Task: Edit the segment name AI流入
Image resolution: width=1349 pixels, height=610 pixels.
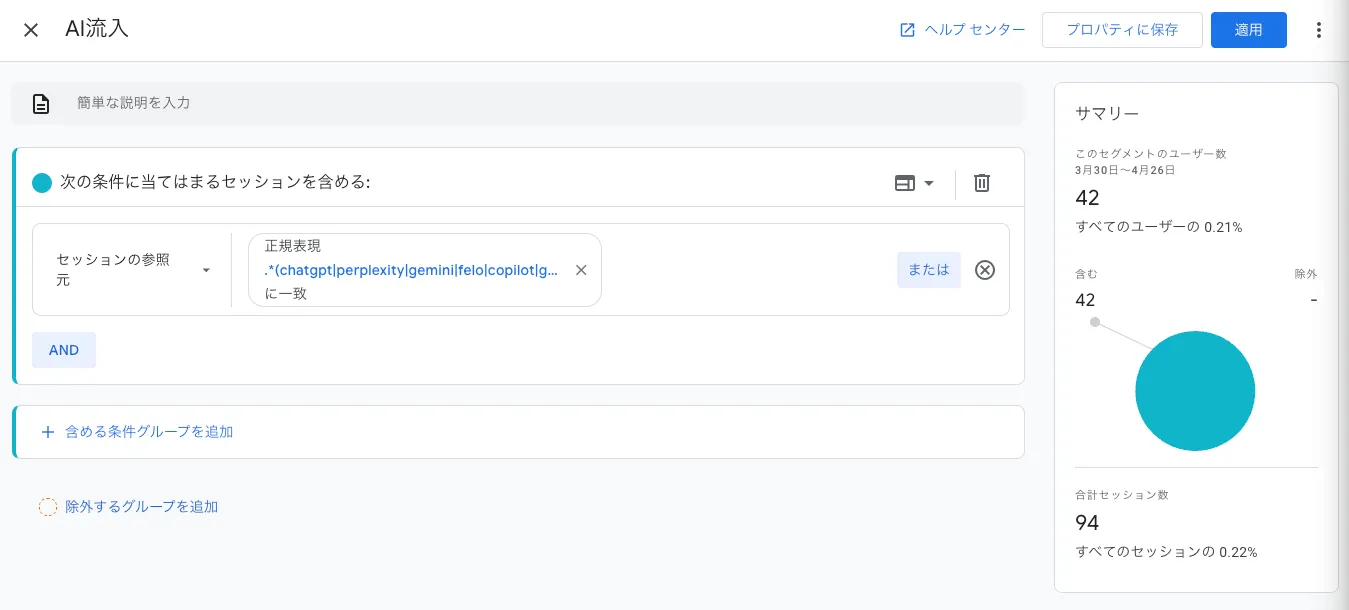Action: [97, 30]
